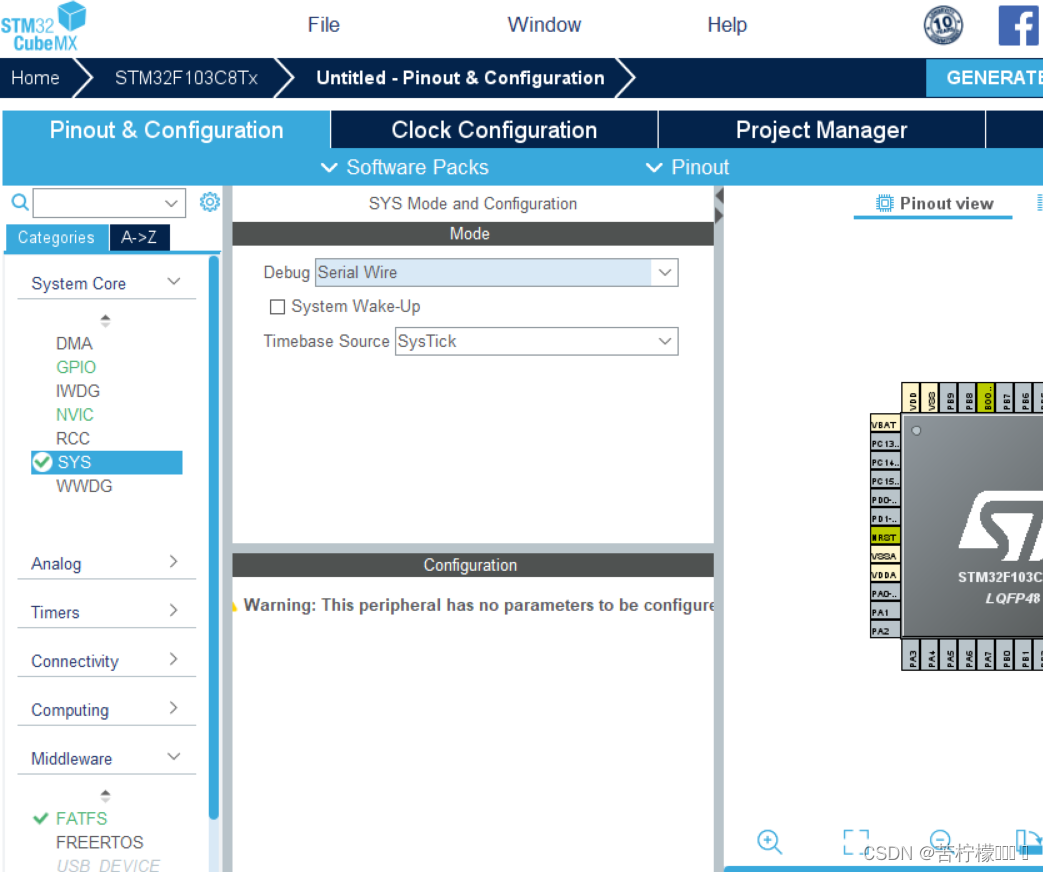Select NVIC in System Core list
This screenshot has height=872, width=1043.
tap(74, 414)
